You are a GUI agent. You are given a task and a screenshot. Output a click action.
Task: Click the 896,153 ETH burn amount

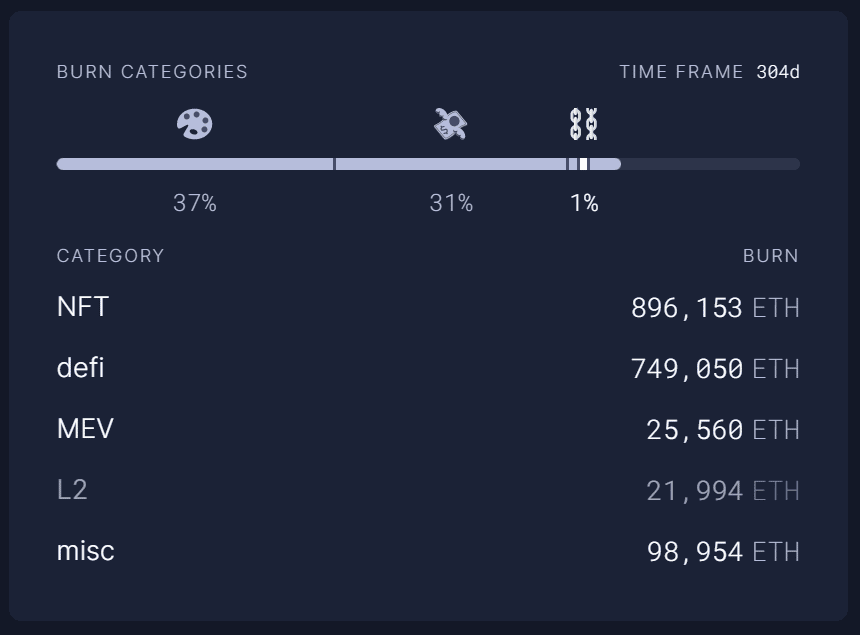(715, 308)
